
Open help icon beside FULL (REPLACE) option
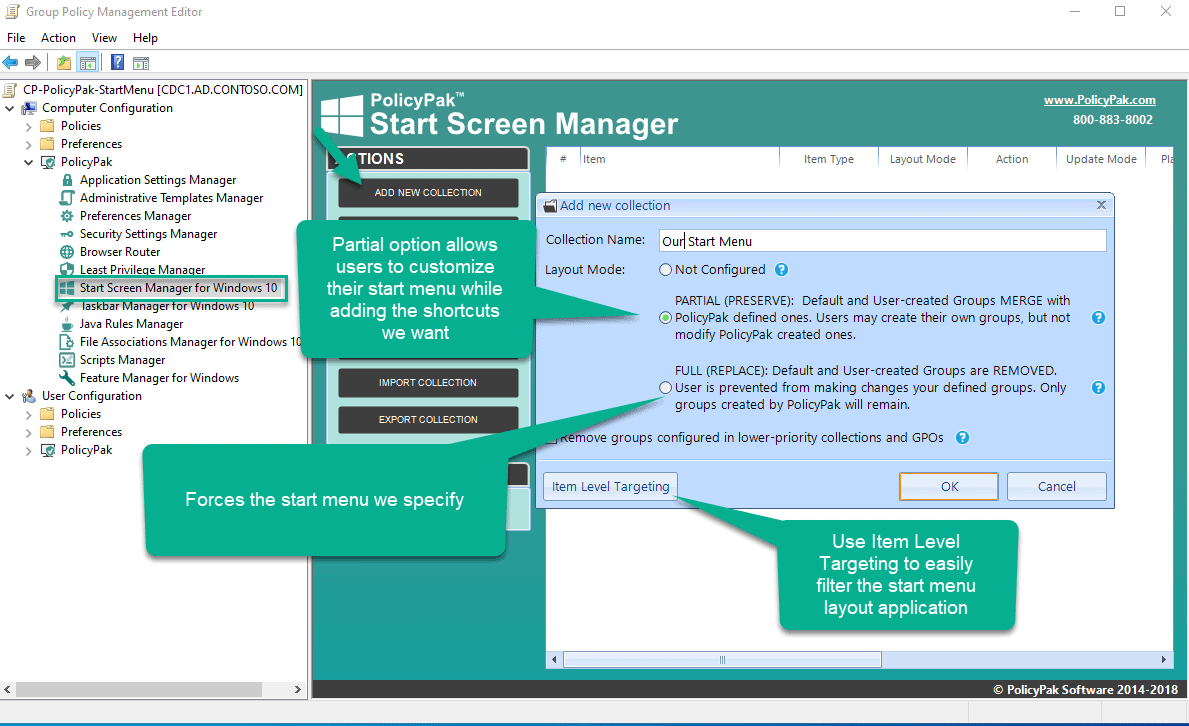pos(1098,388)
